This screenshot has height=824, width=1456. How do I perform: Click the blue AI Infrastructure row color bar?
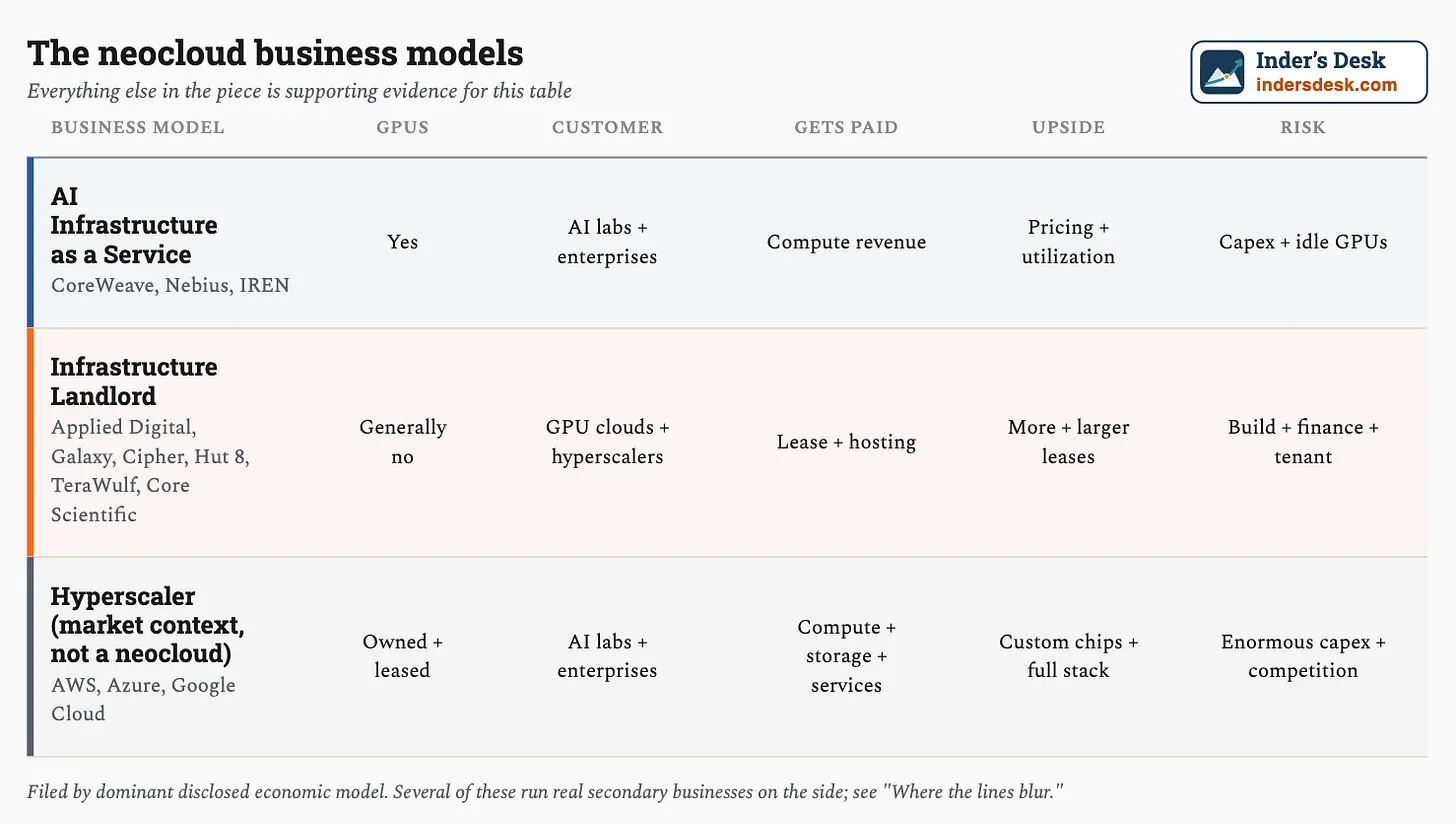click(x=30, y=242)
